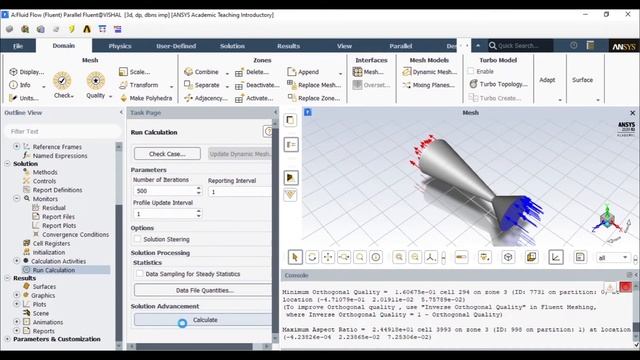
Task: Enable Data Sampling for Steady Statistics
Action: (x=140, y=274)
